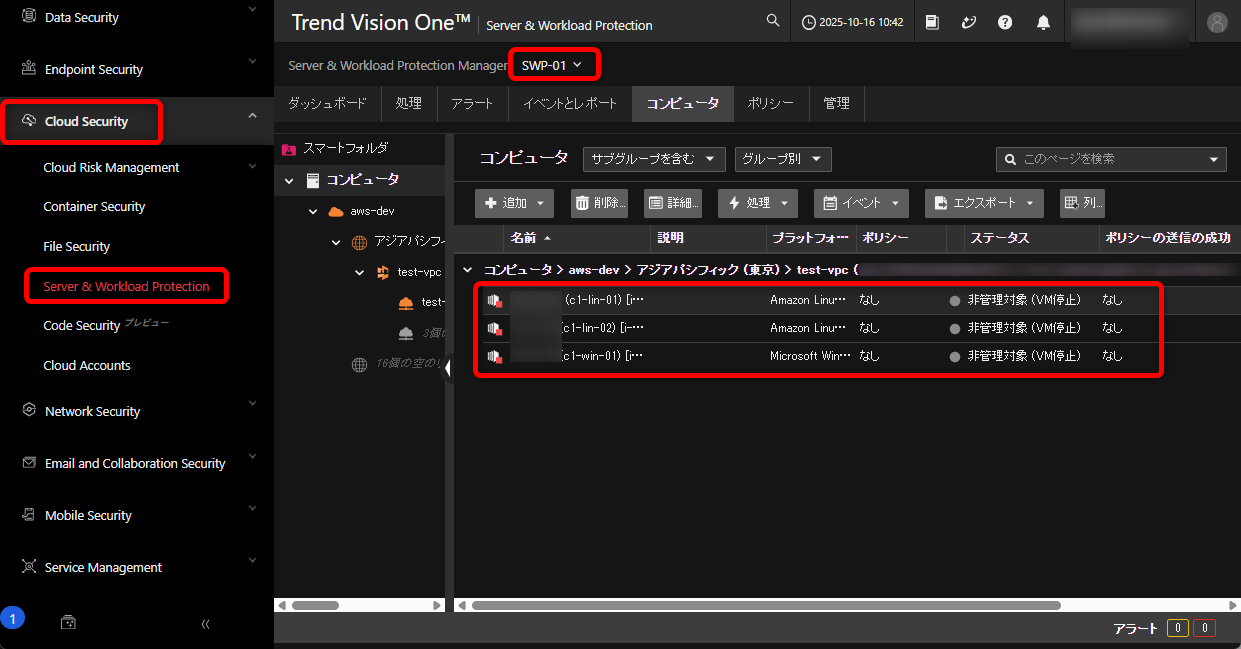This screenshot has width=1241, height=649.
Task: Open the グループ別 dropdown
Action: (783, 159)
